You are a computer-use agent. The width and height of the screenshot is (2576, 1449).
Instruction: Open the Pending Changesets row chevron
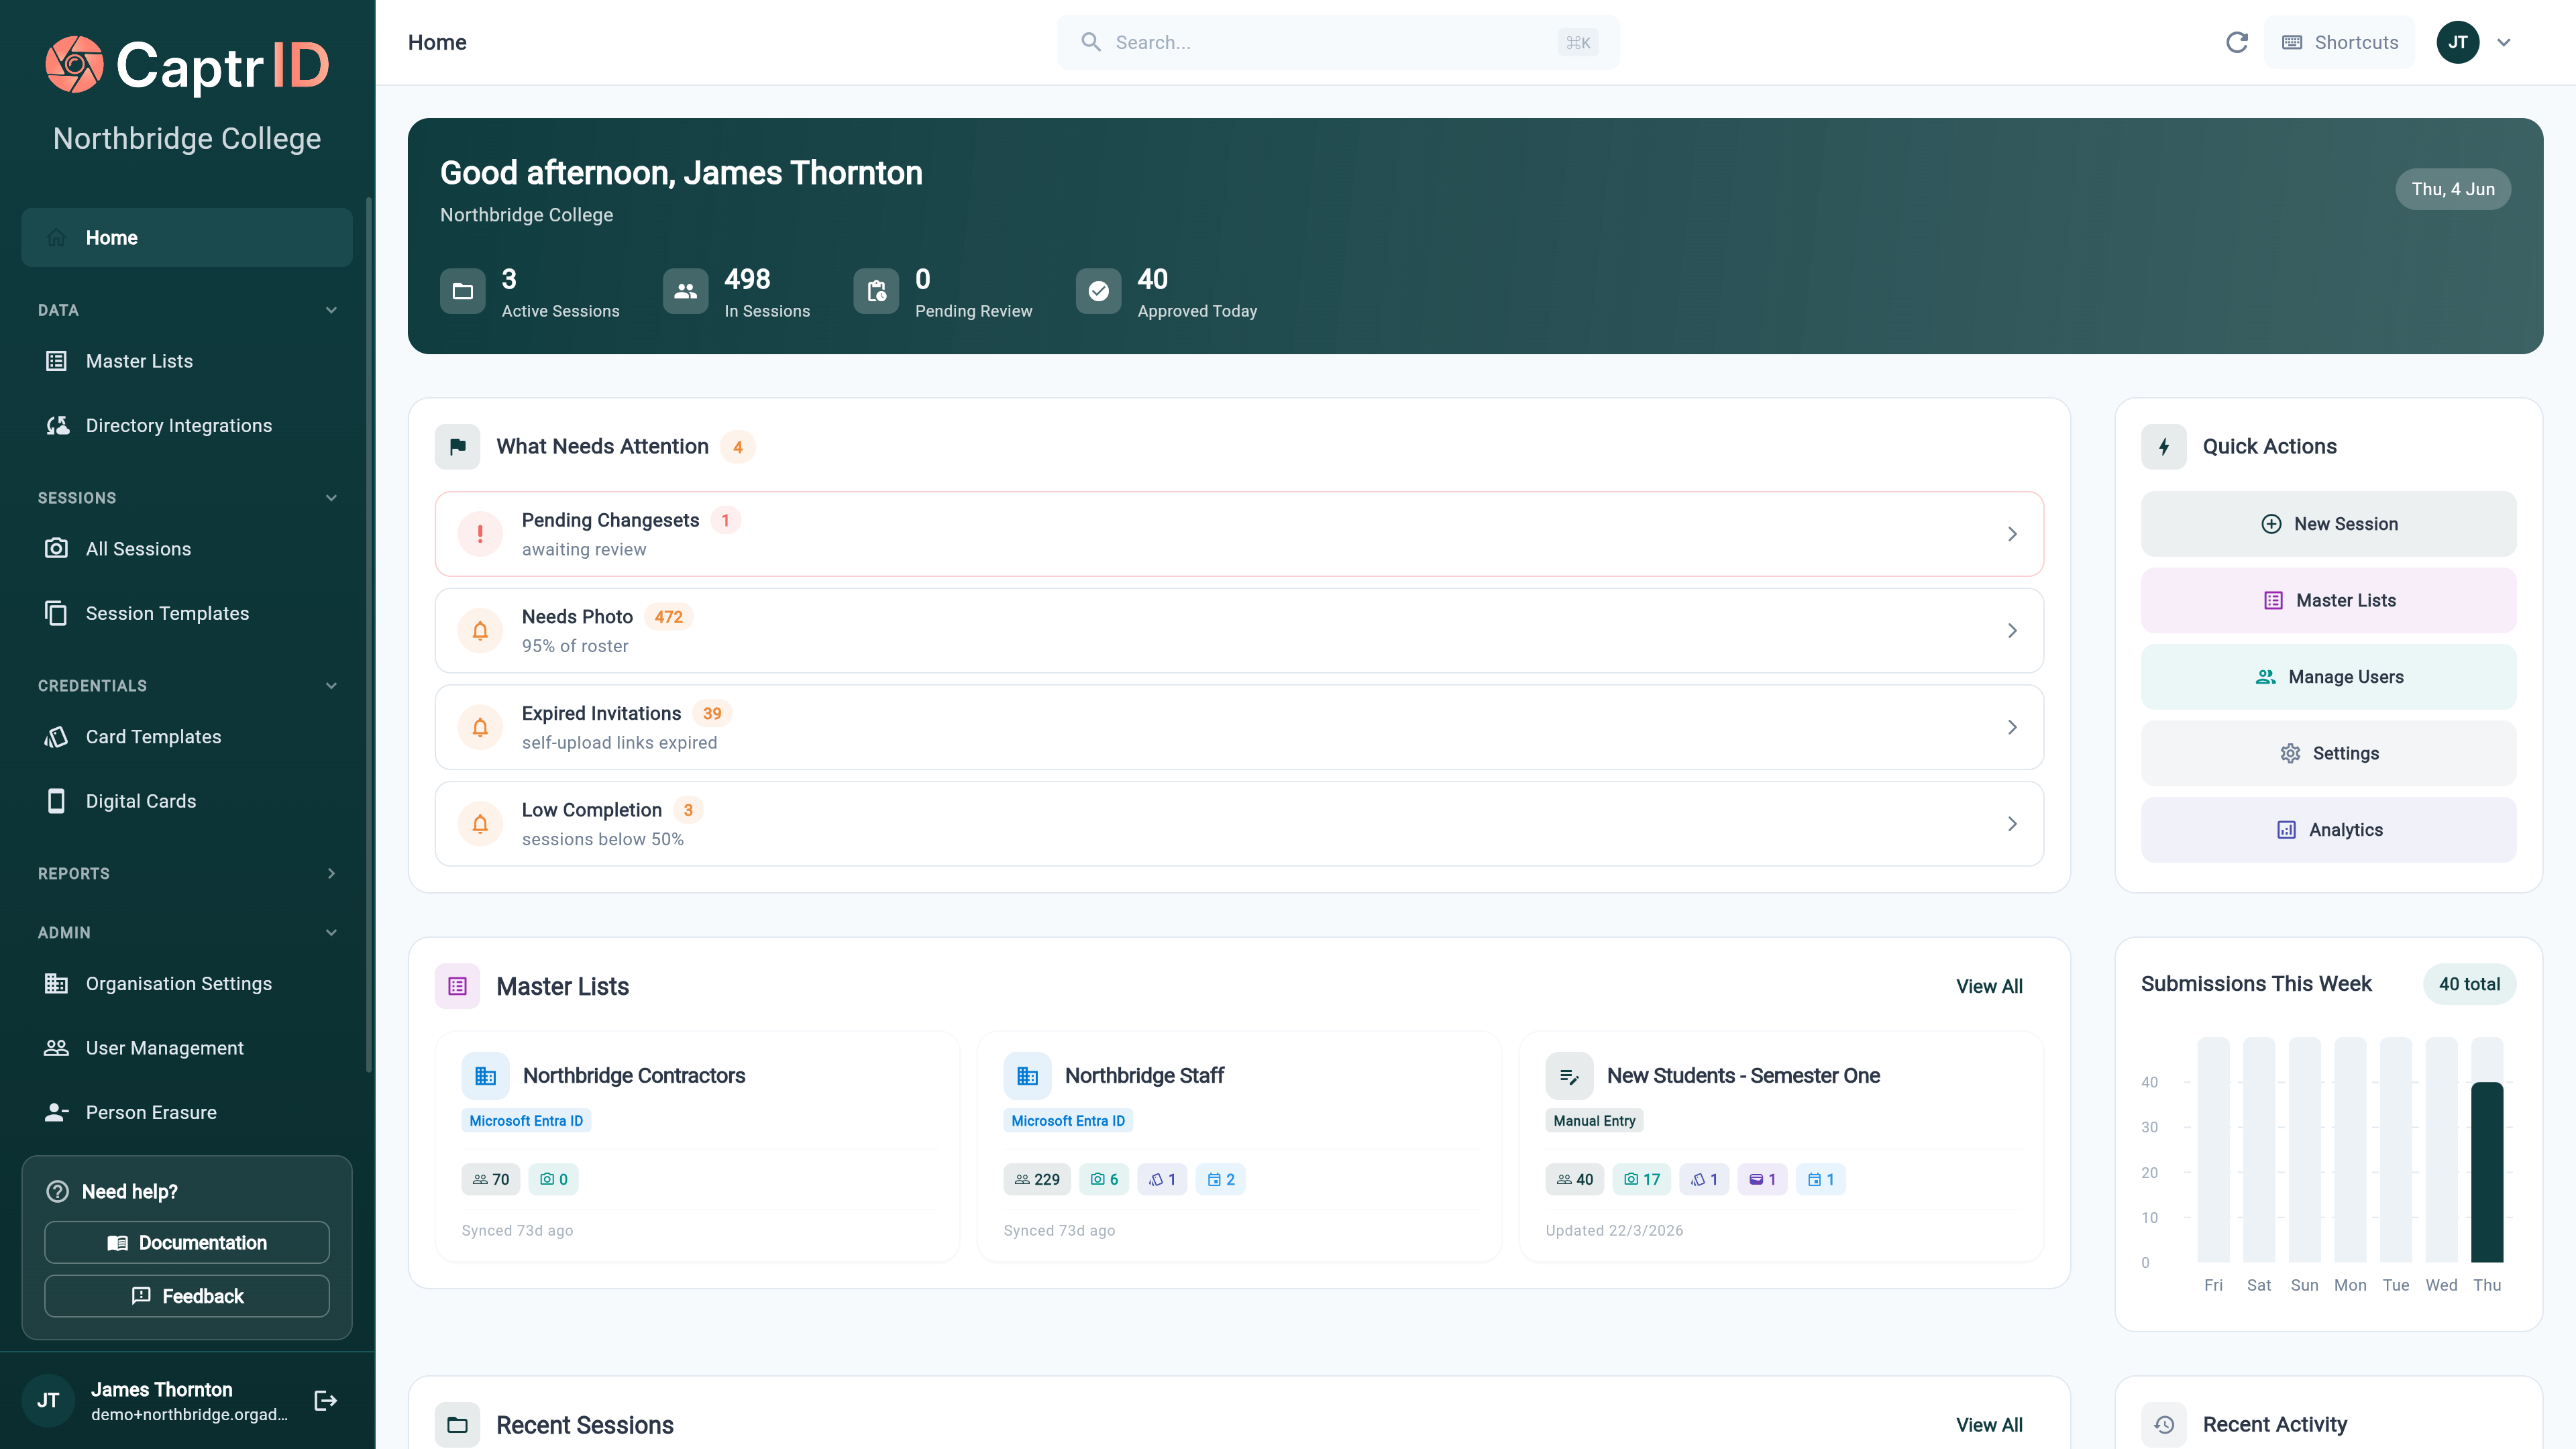(2012, 534)
